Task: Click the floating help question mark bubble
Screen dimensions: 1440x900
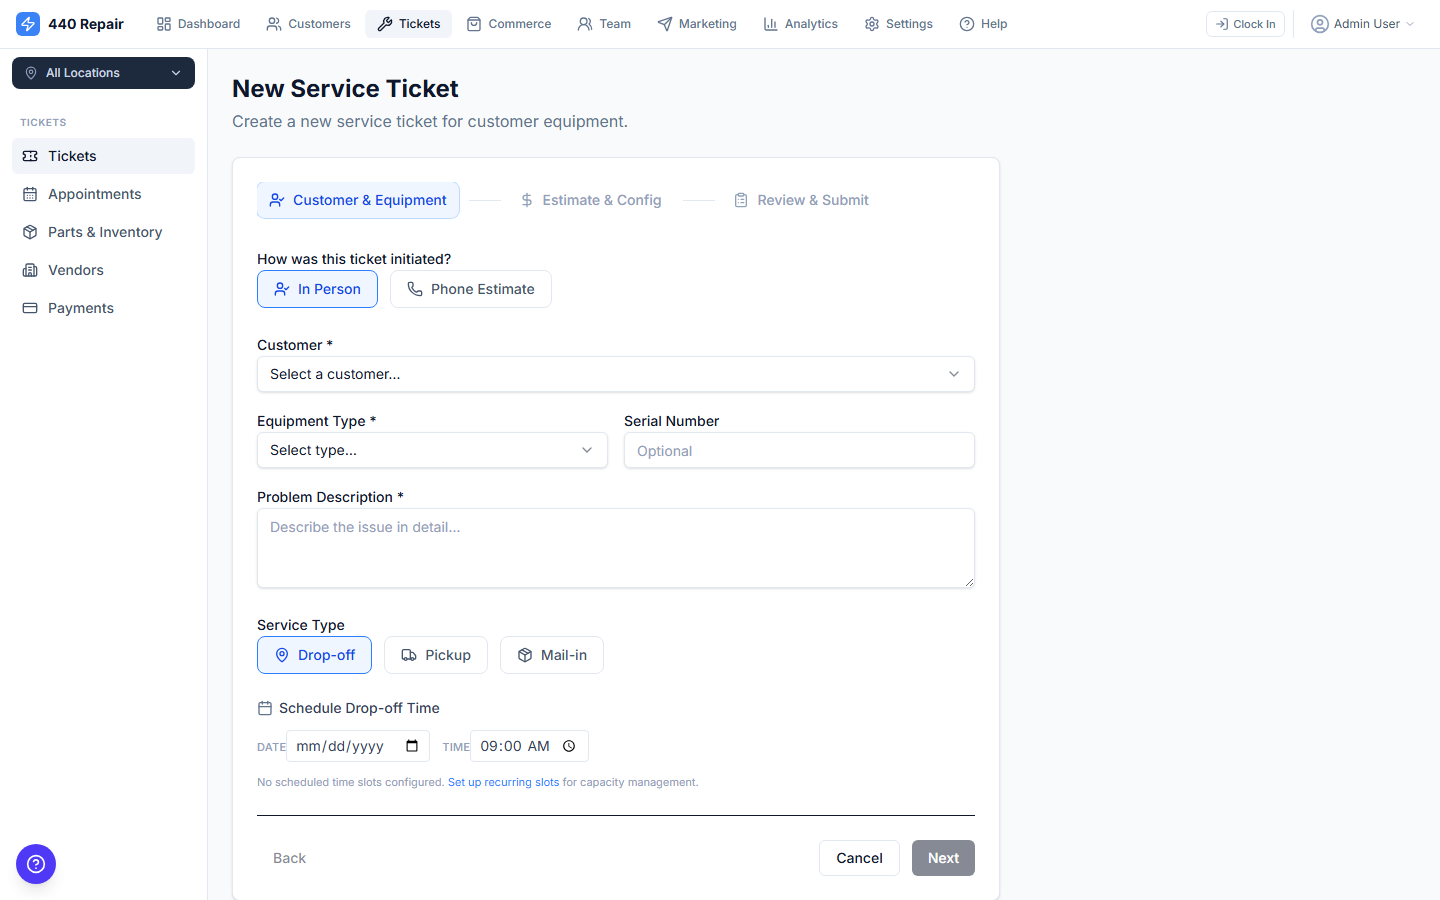Action: 36,864
